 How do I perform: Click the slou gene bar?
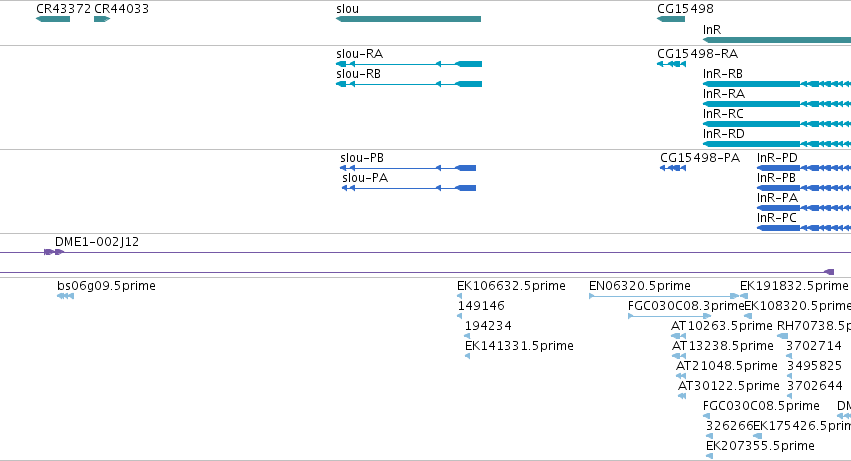[408, 19]
